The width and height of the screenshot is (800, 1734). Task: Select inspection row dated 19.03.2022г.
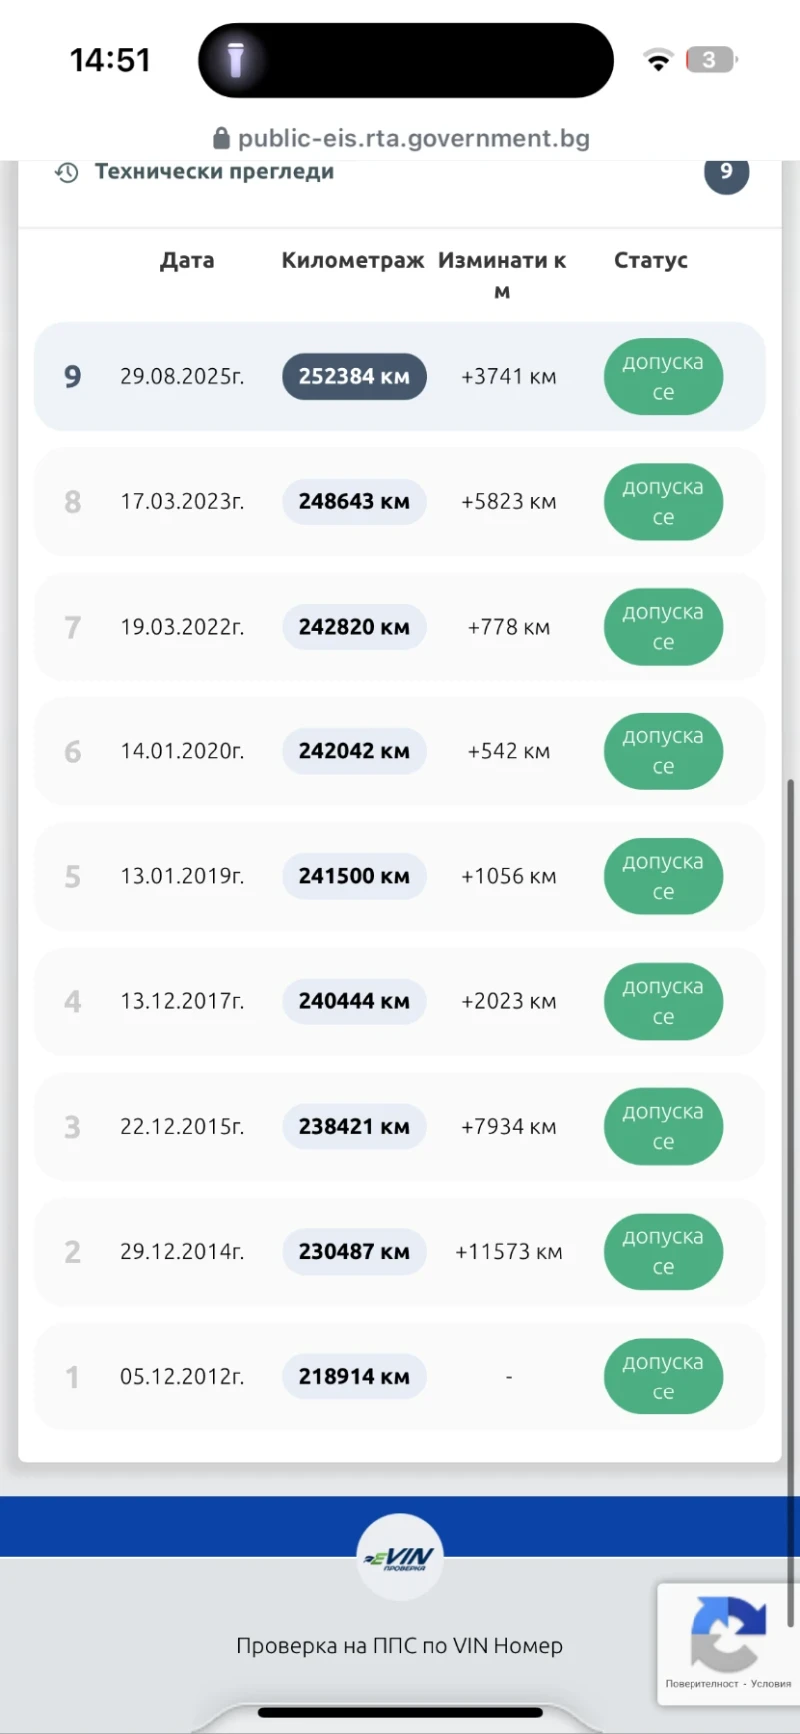(182, 627)
